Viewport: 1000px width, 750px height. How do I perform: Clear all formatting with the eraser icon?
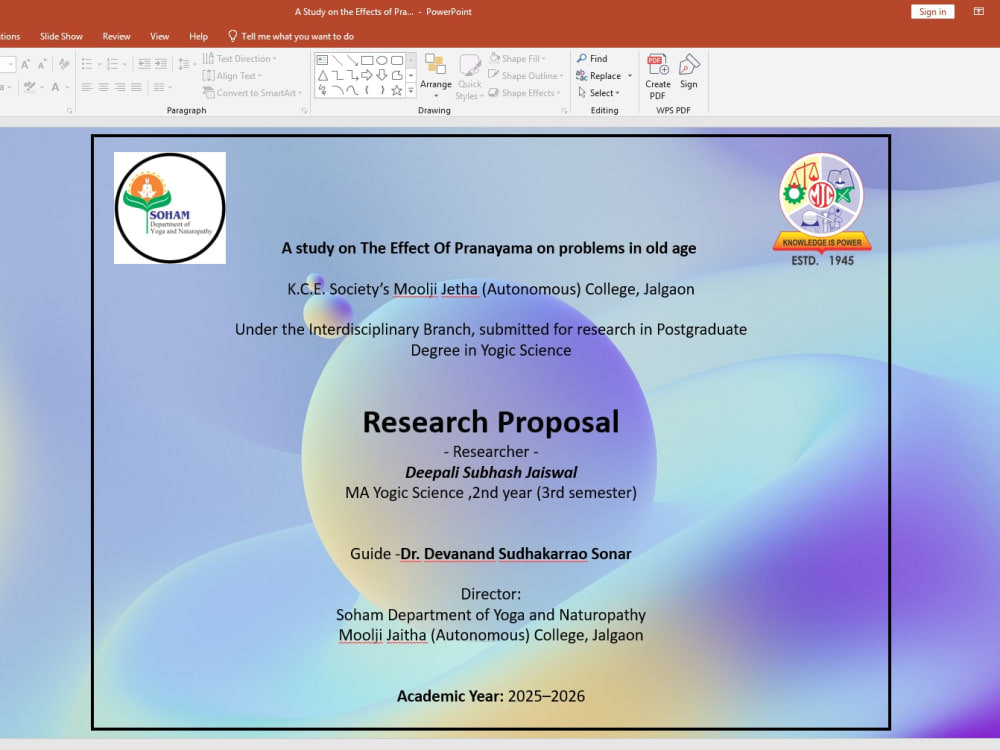tap(64, 64)
